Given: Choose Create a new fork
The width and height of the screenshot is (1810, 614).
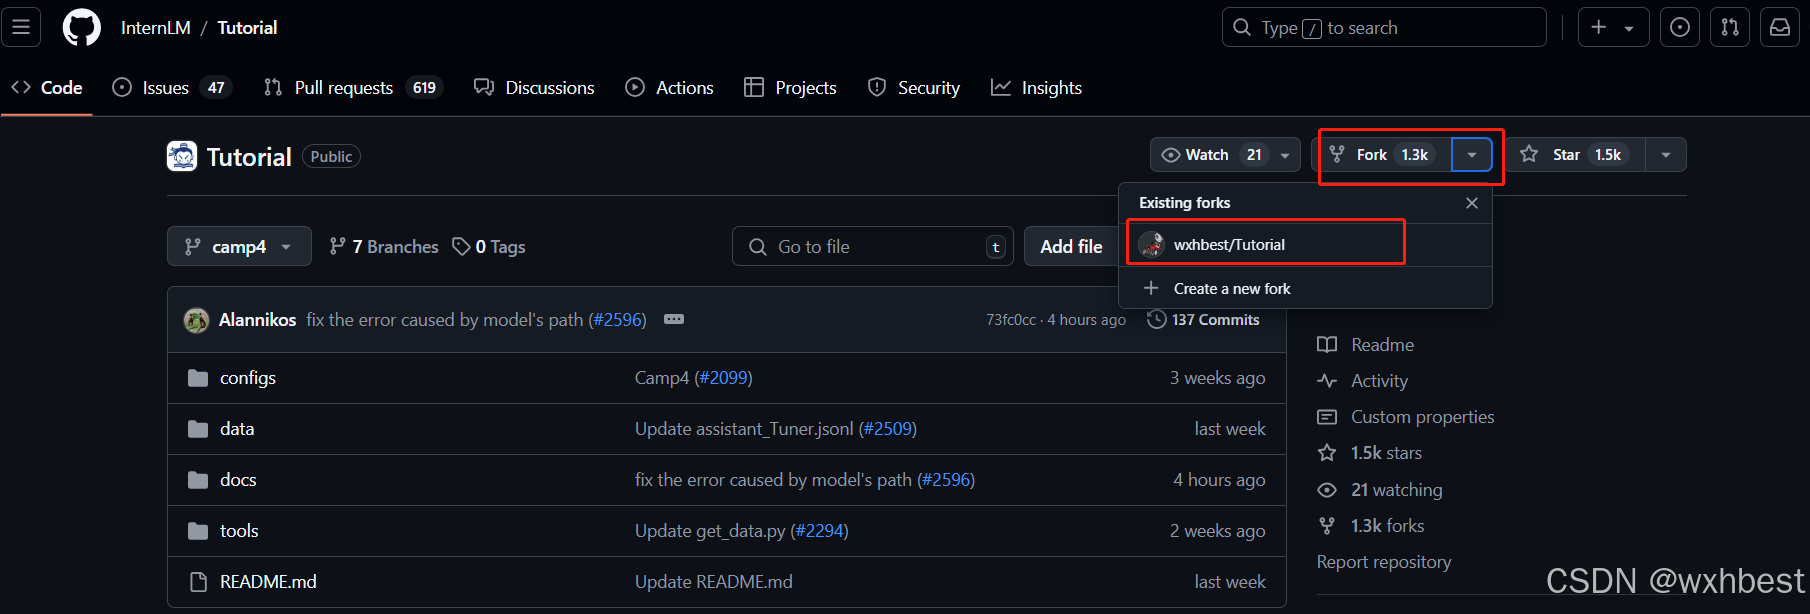Looking at the screenshot, I should pyautogui.click(x=1305, y=288).
